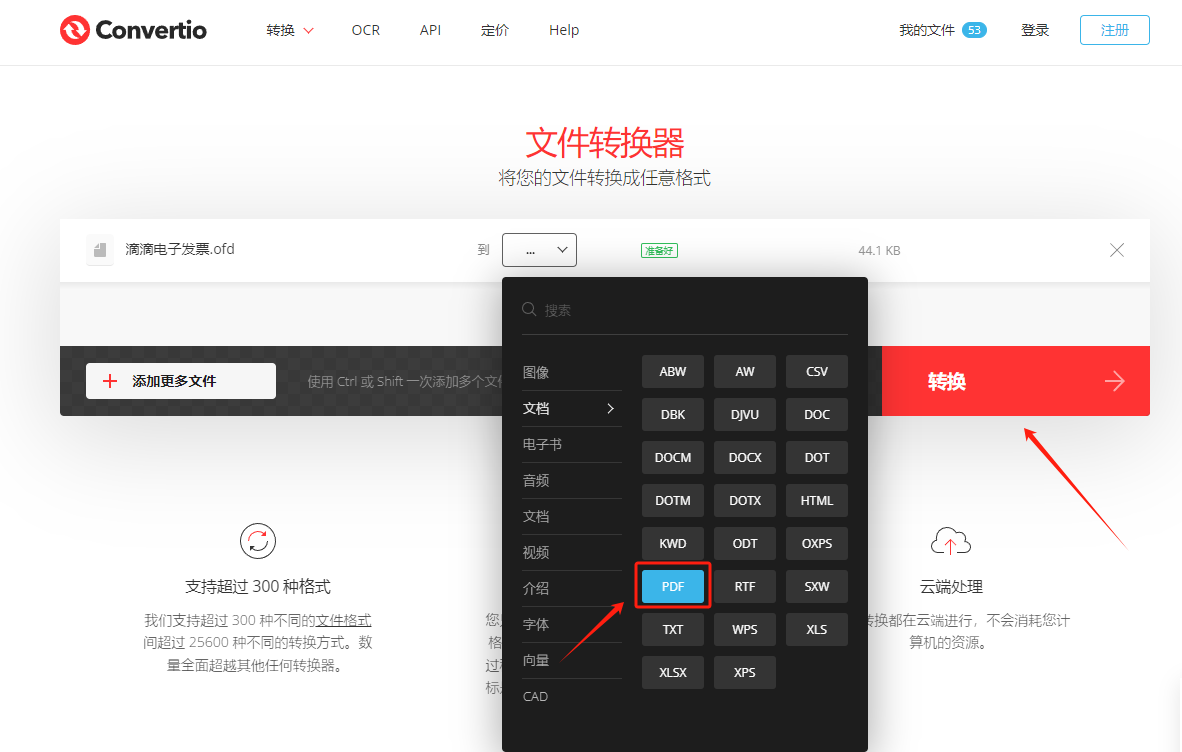This screenshot has width=1182, height=752.
Task: Click the format search field
Action: (684, 310)
